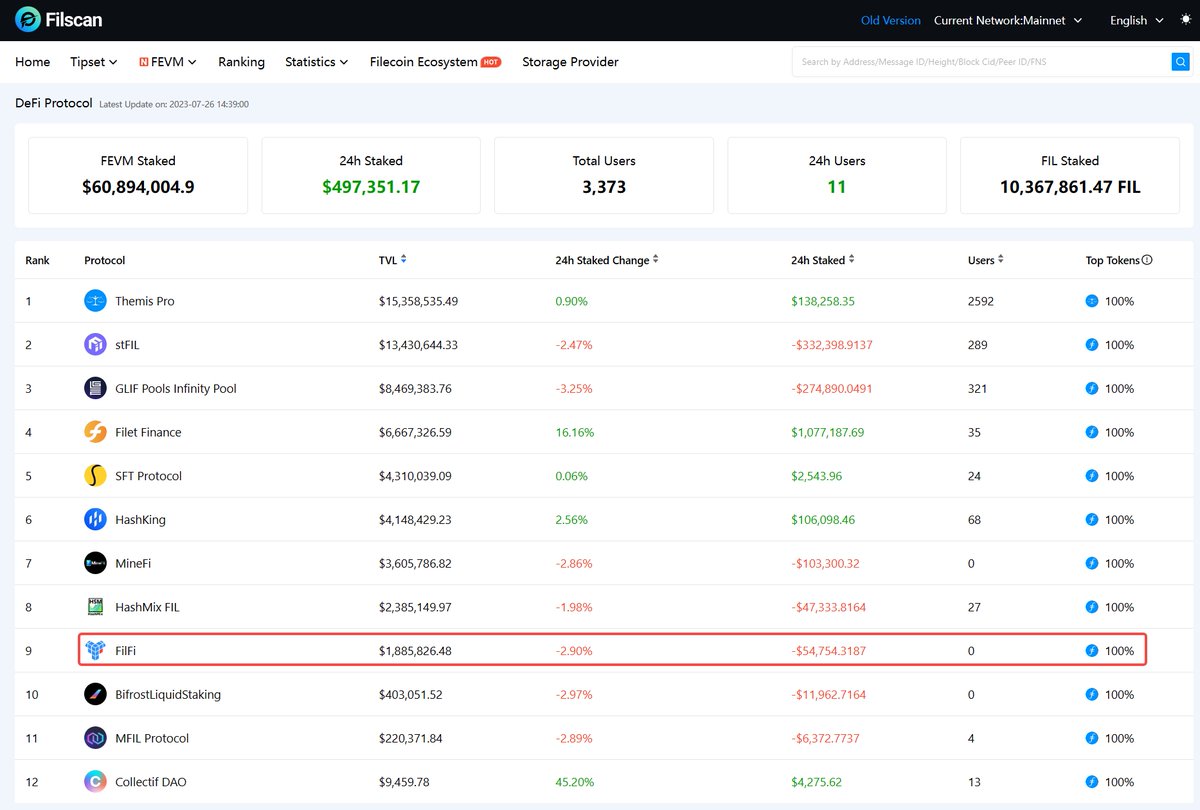Click stFIL's Filecoin token icon
1200x810 pixels.
[x=1092, y=345]
